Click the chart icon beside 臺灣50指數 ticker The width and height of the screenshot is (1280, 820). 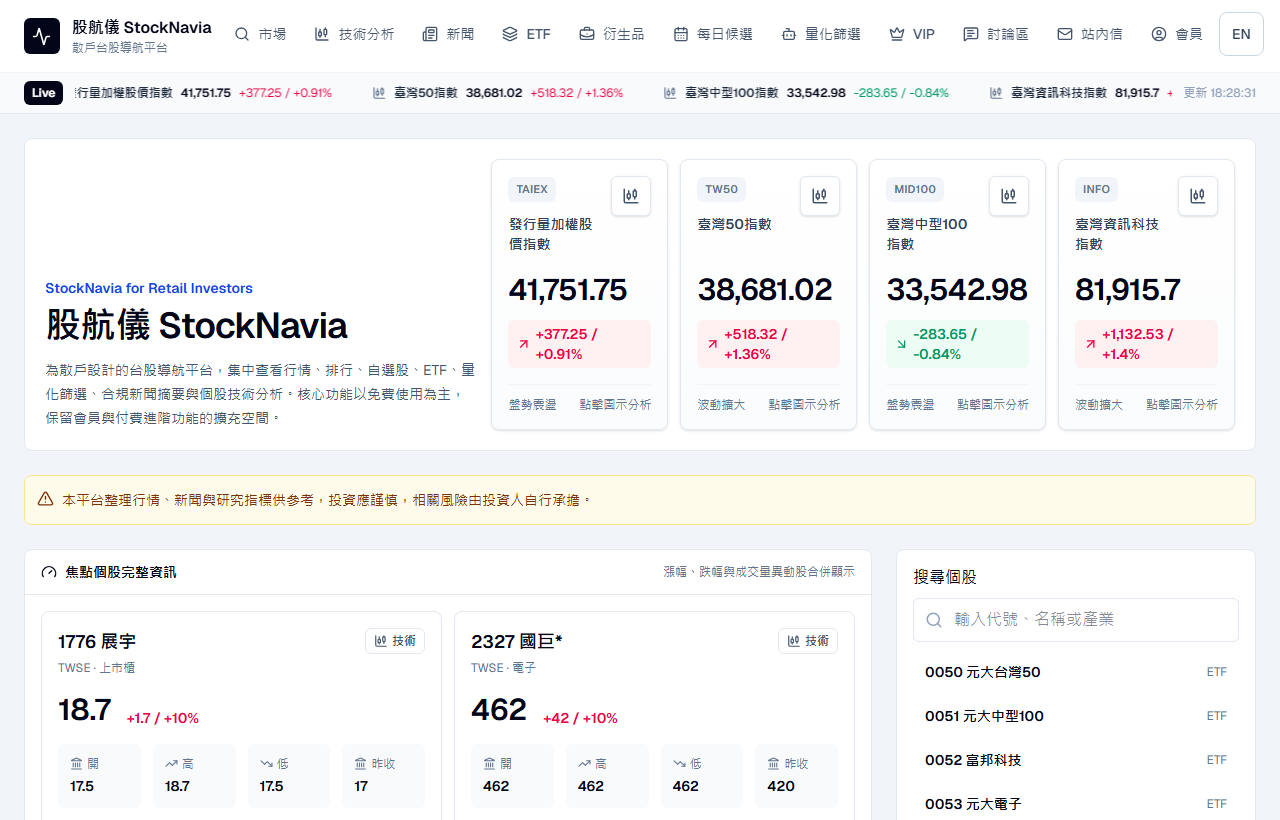379,93
